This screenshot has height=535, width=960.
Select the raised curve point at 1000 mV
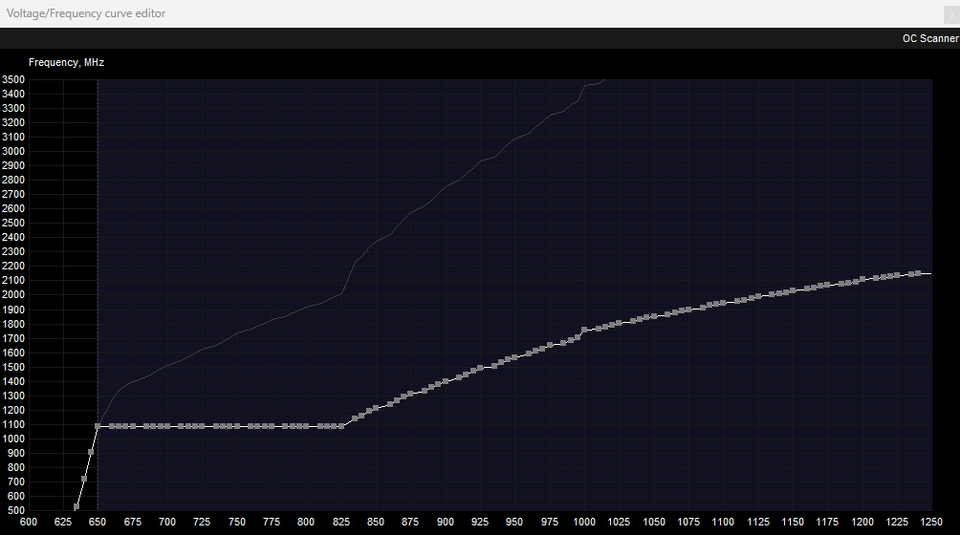click(x=585, y=329)
